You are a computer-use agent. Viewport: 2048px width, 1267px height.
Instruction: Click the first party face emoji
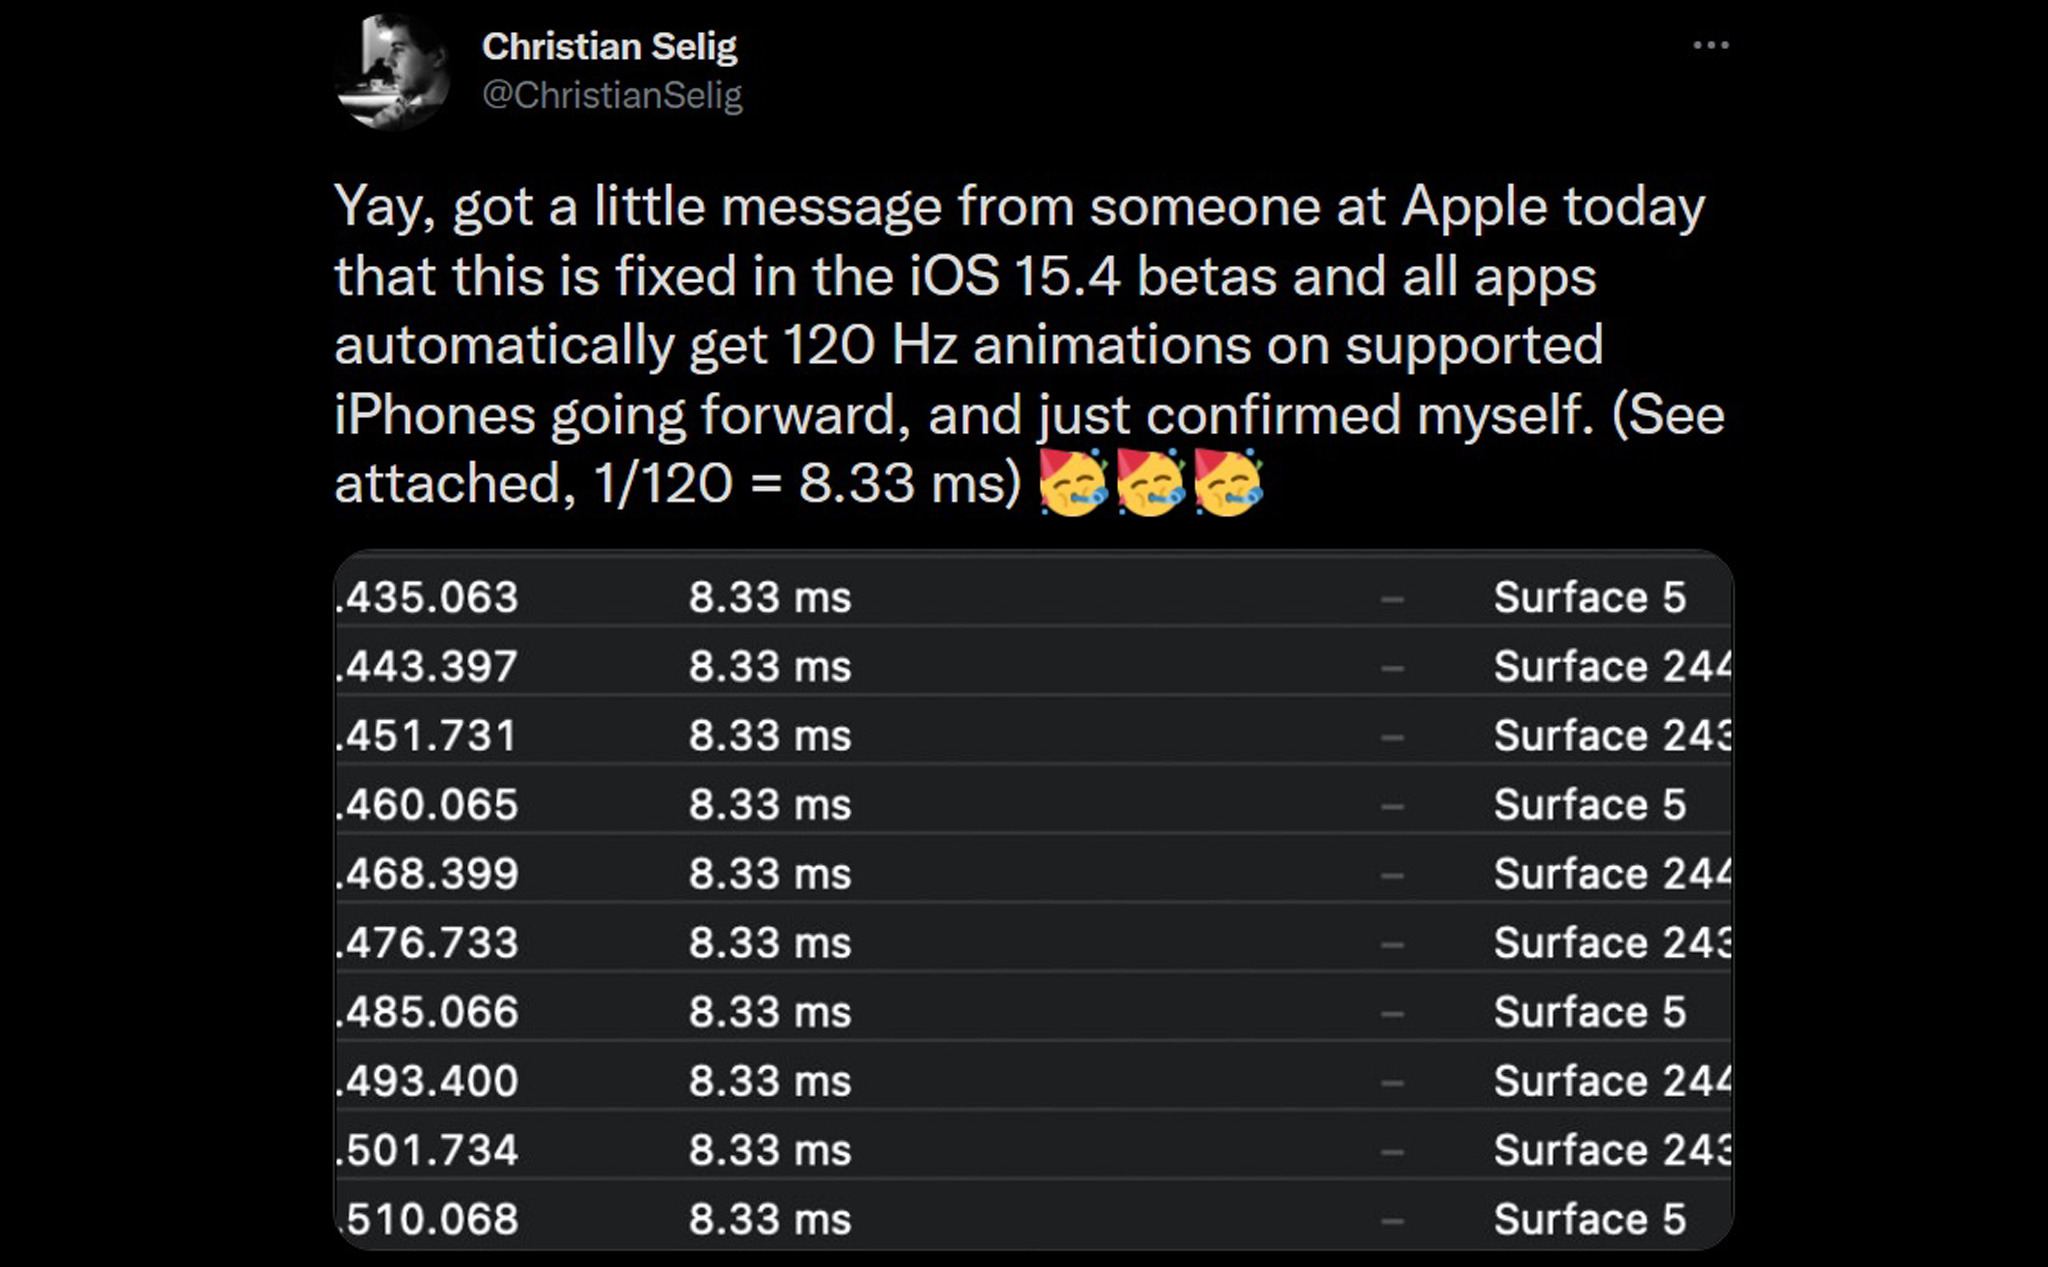(x=1073, y=483)
